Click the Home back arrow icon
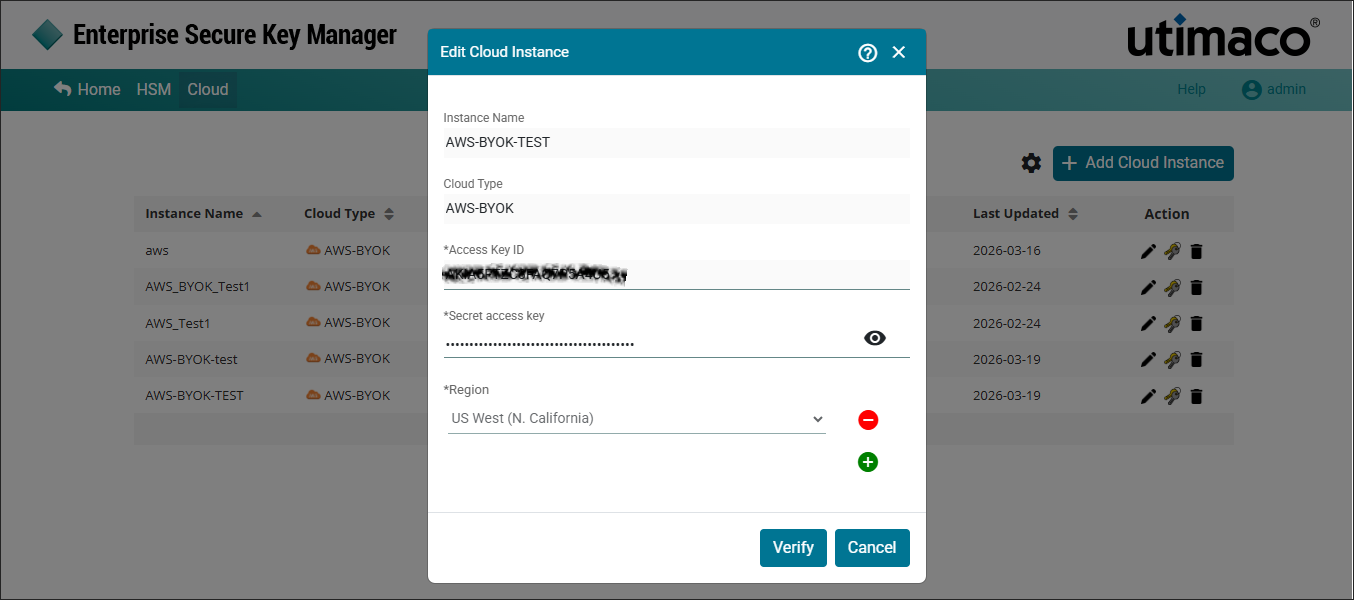Image resolution: width=1354 pixels, height=600 pixels. pos(63,89)
